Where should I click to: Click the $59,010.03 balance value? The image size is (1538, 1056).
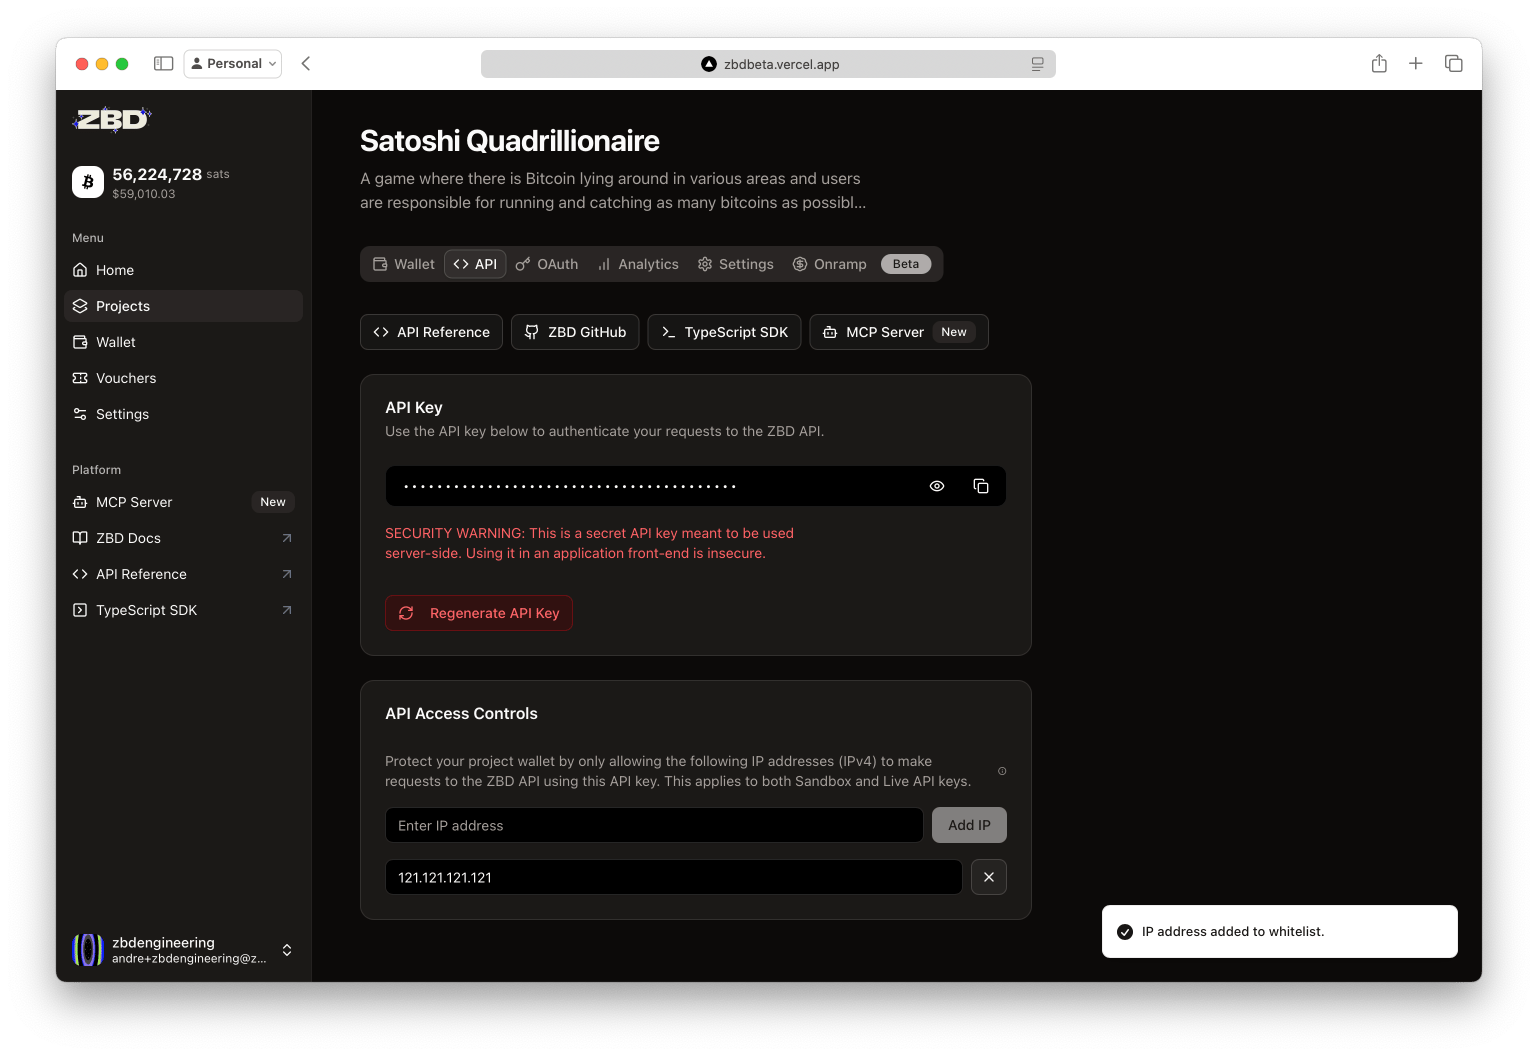tap(144, 194)
